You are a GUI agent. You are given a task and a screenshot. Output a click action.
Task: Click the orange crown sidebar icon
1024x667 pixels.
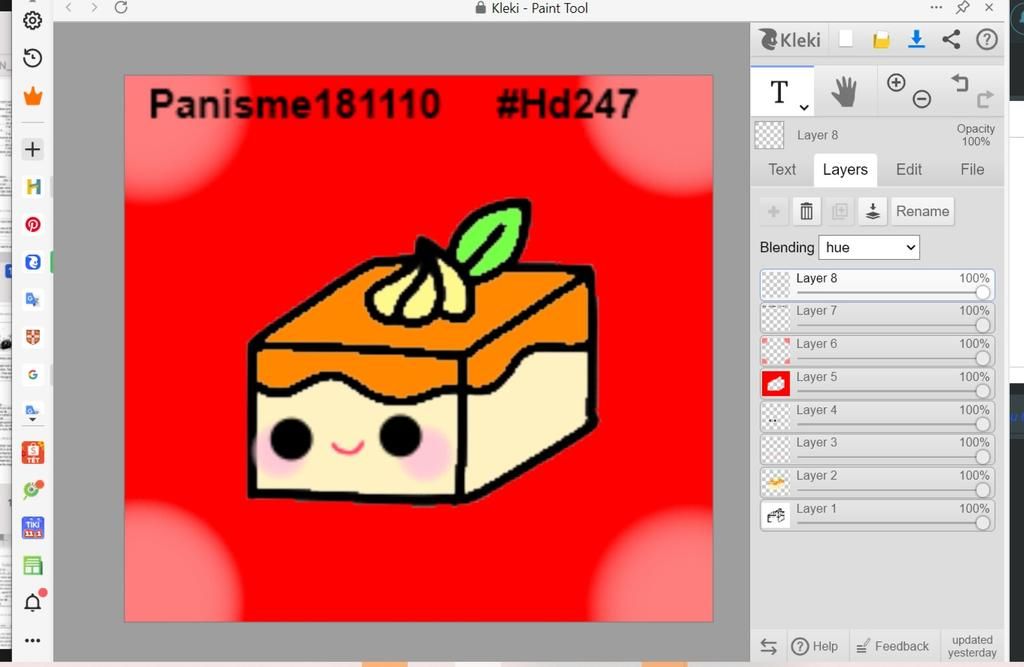pyautogui.click(x=33, y=97)
